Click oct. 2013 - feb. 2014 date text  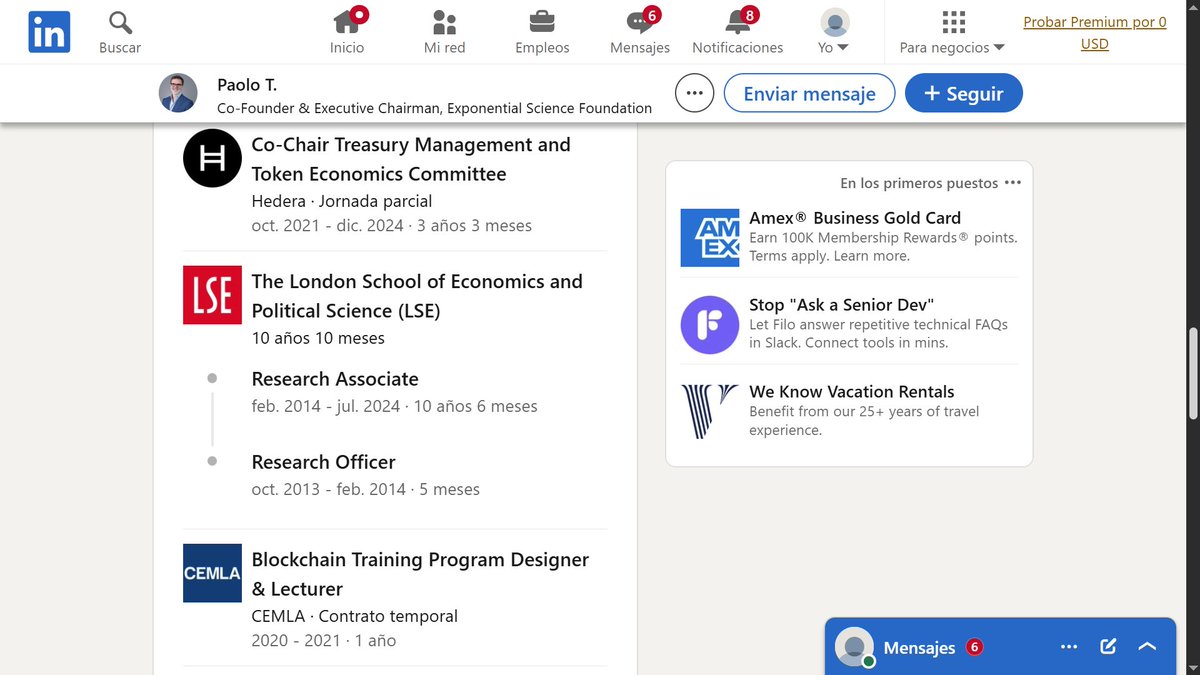click(366, 489)
